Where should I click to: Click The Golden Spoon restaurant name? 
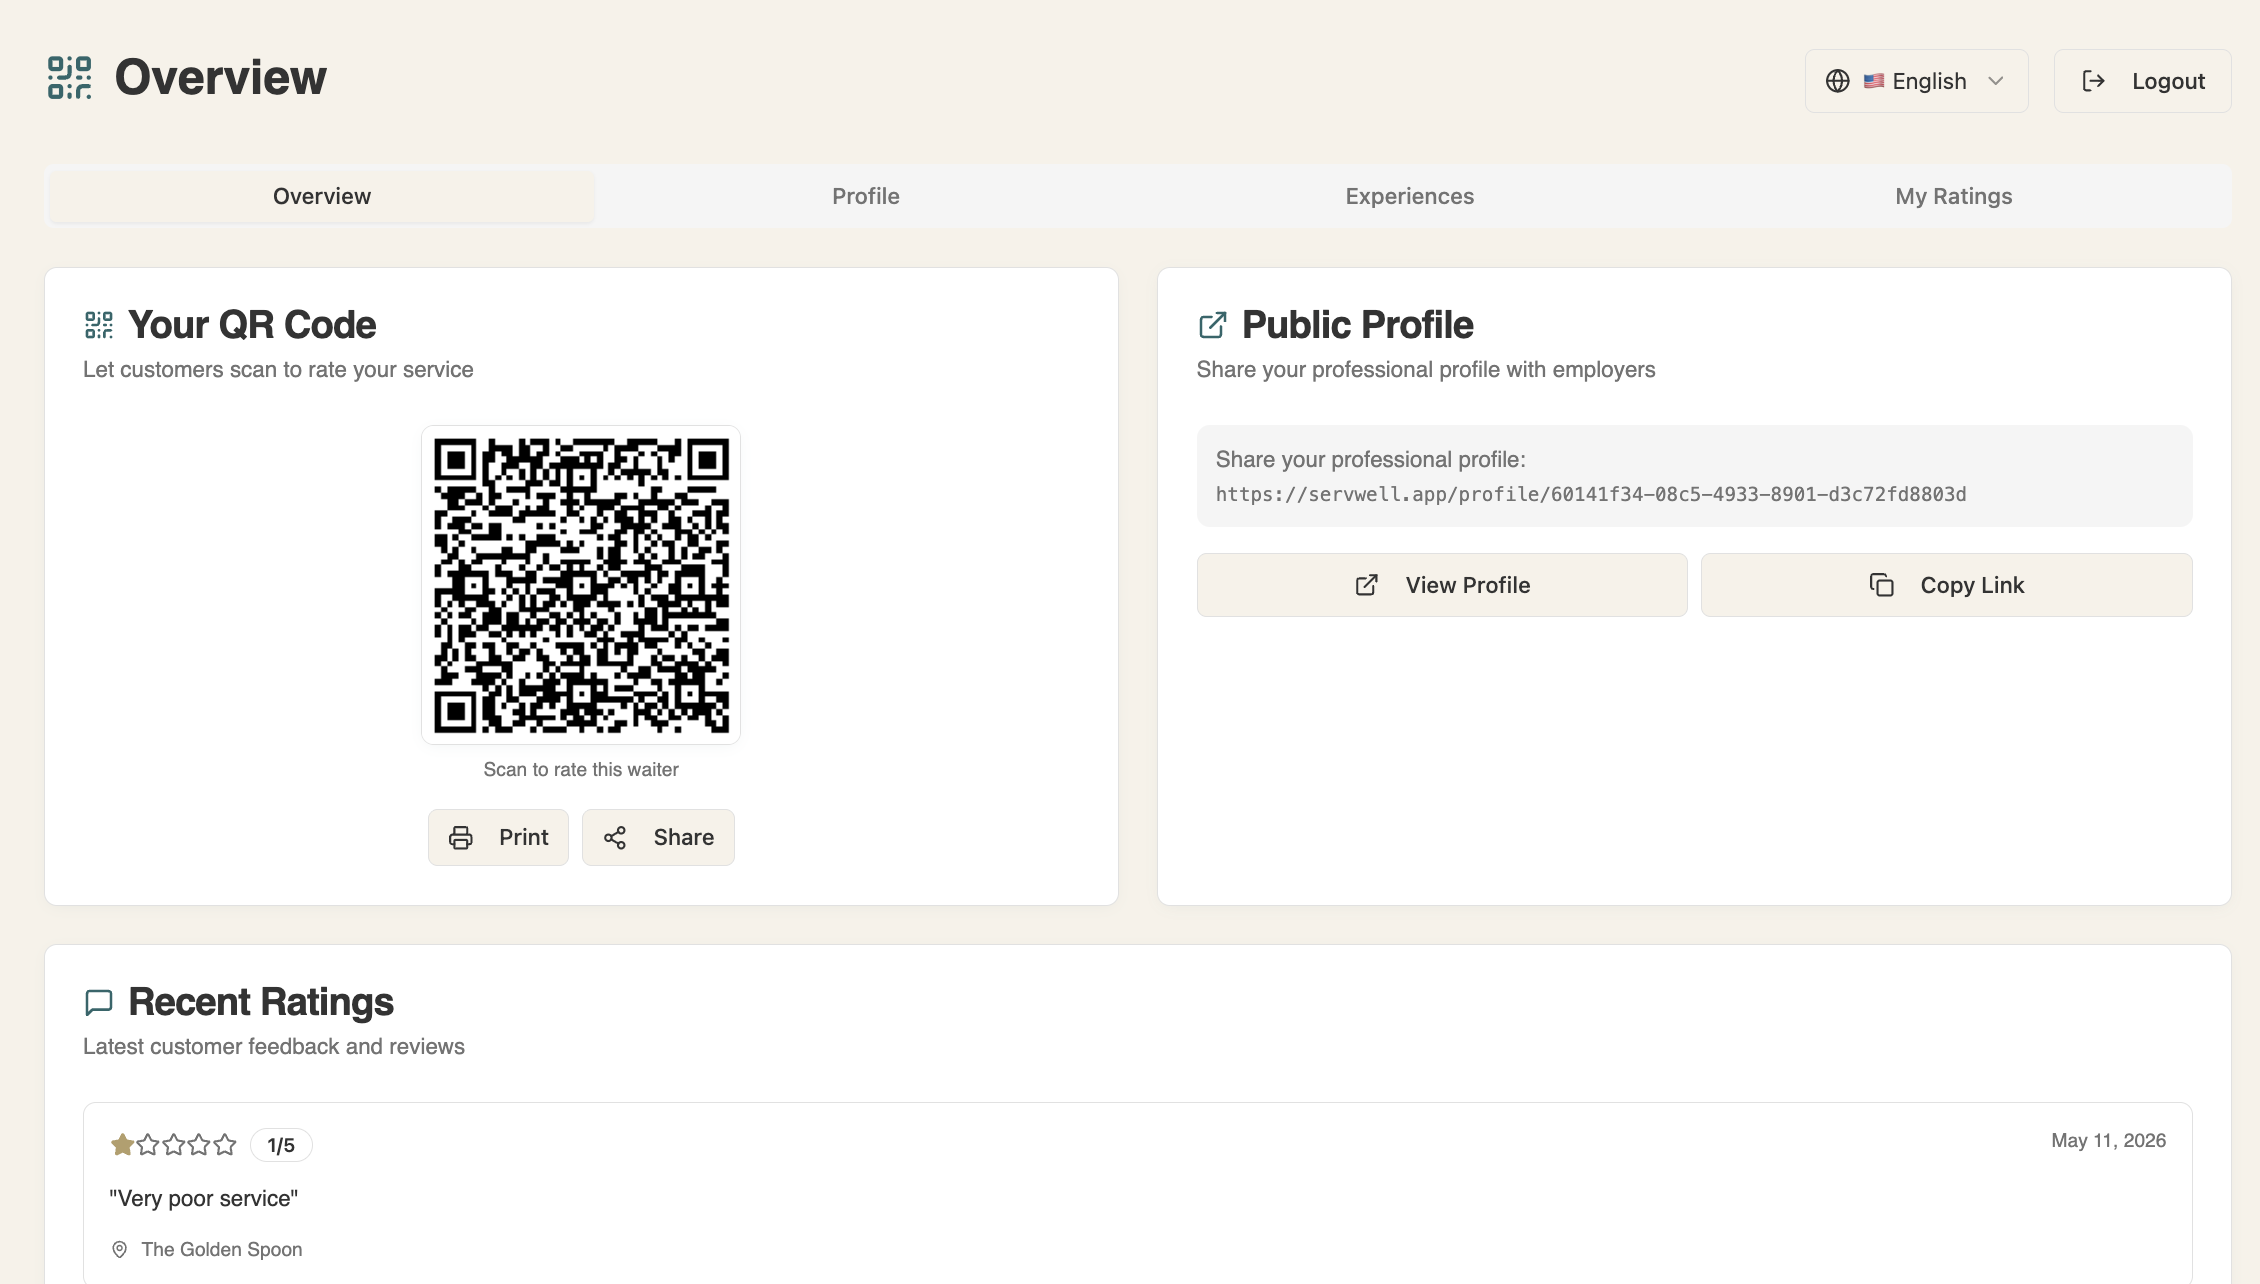click(222, 1250)
